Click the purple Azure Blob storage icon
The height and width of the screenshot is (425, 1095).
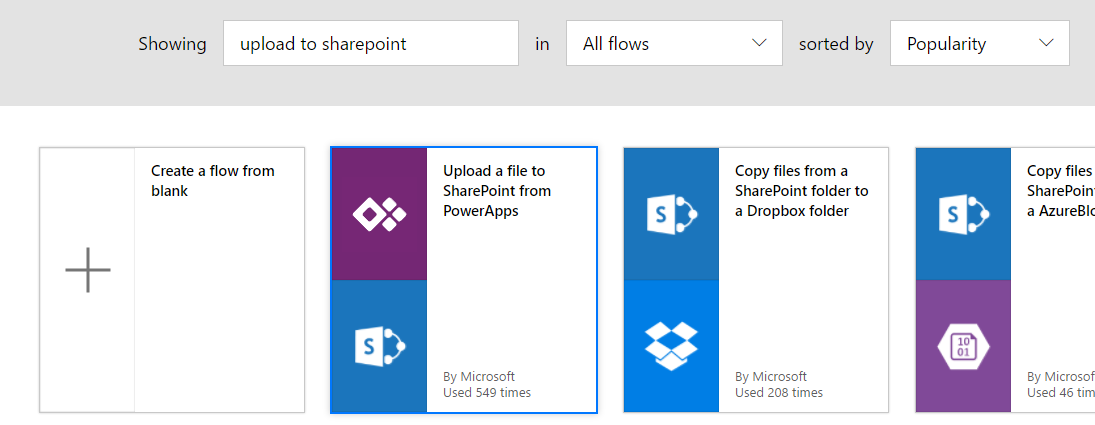963,346
